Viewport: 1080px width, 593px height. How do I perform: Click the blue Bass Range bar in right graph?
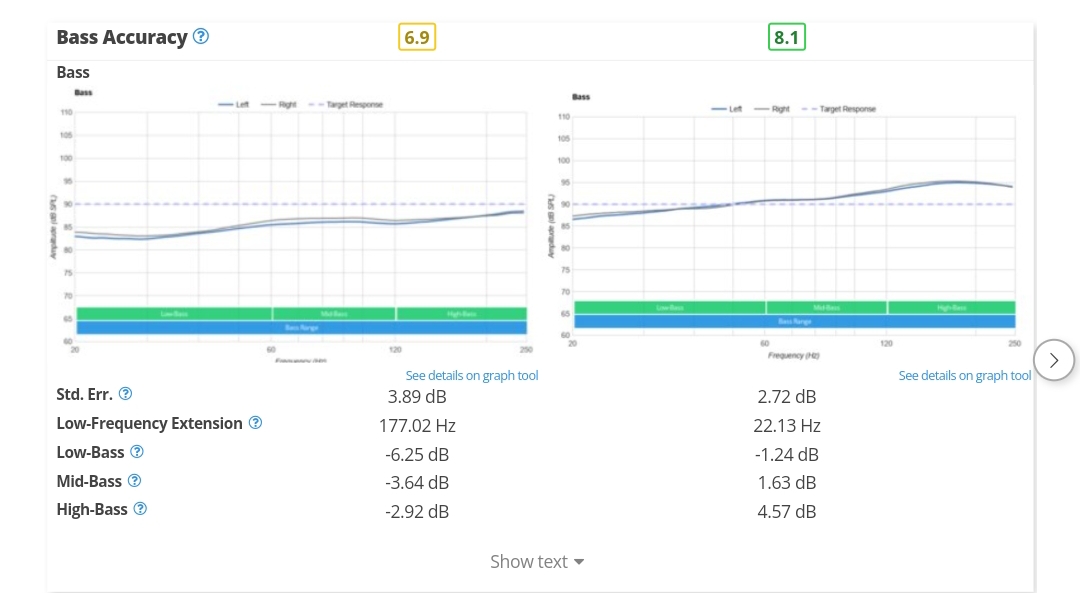tap(794, 322)
